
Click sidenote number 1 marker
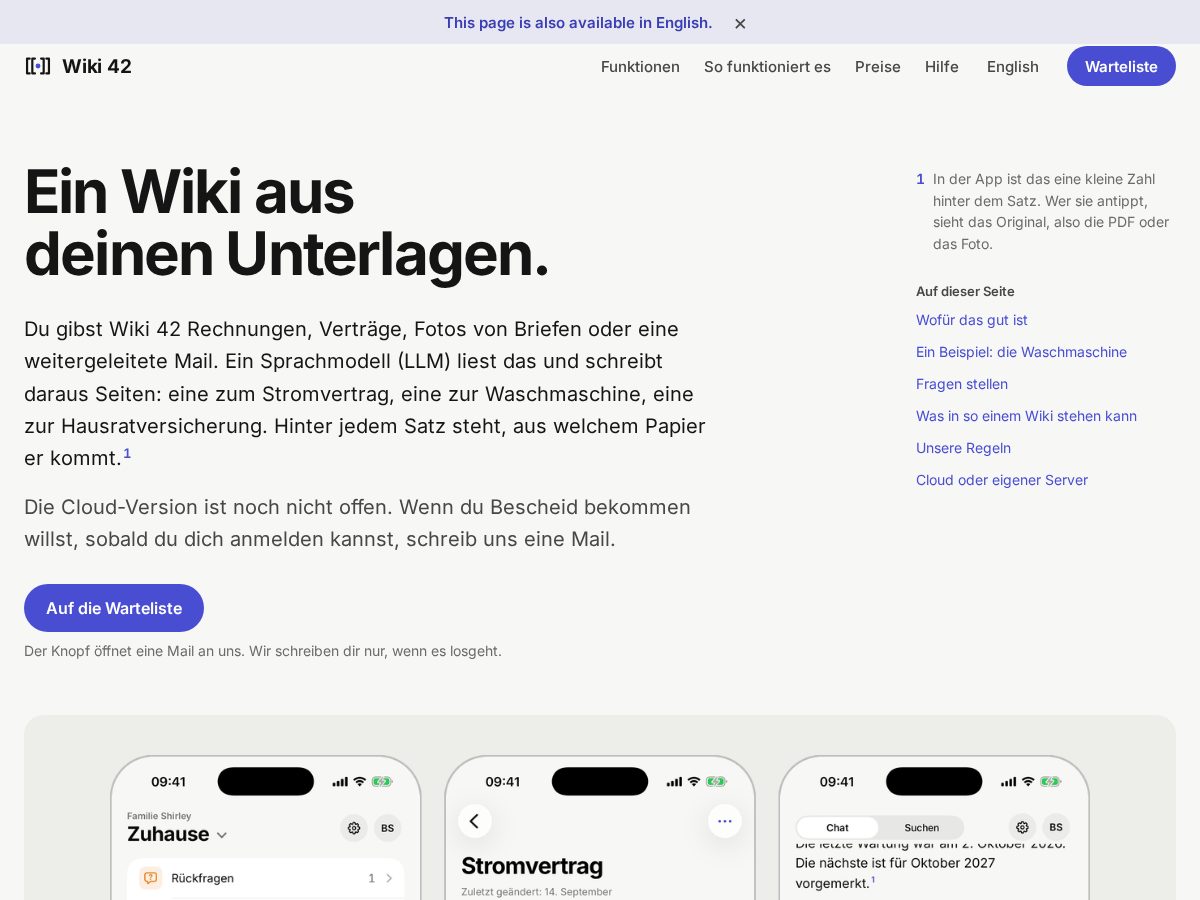920,179
